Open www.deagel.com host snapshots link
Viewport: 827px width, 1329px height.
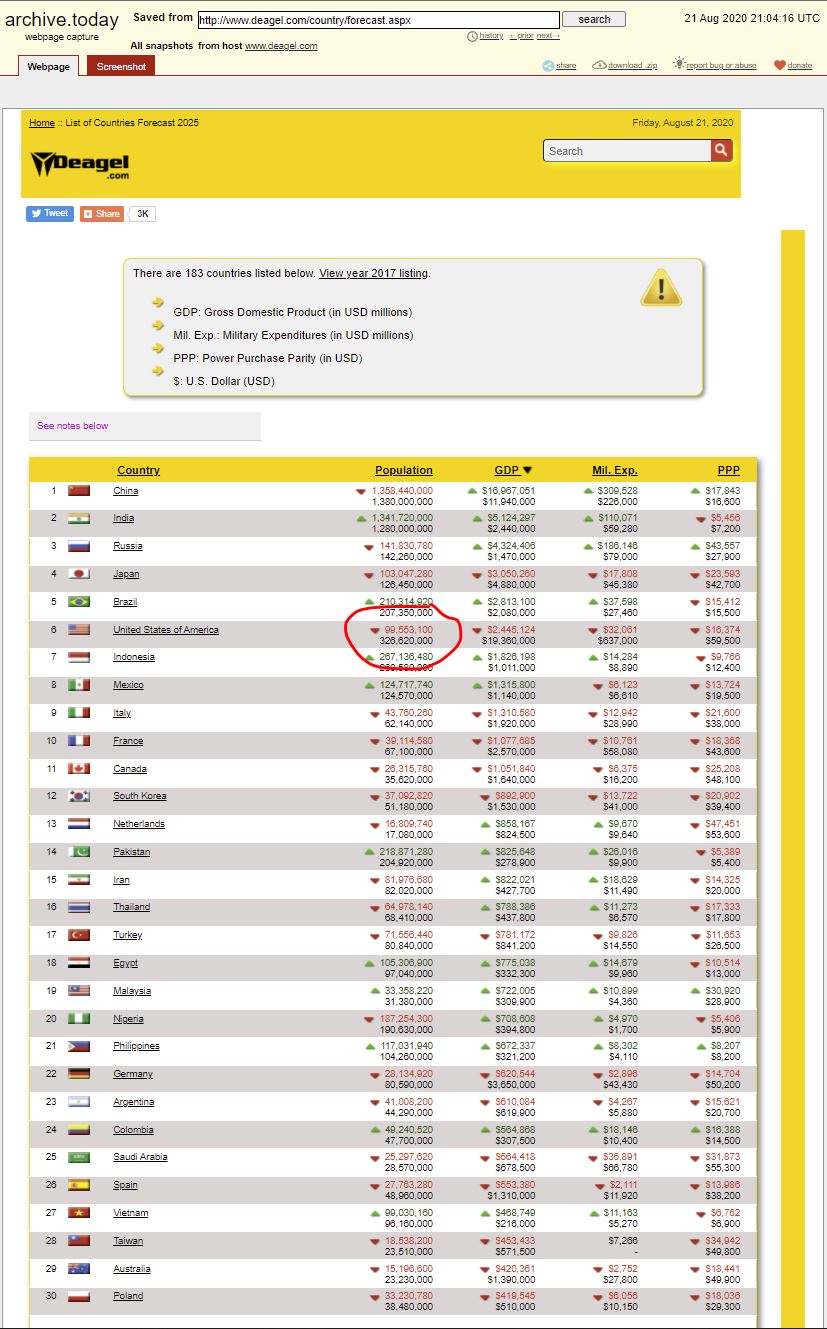281,46
